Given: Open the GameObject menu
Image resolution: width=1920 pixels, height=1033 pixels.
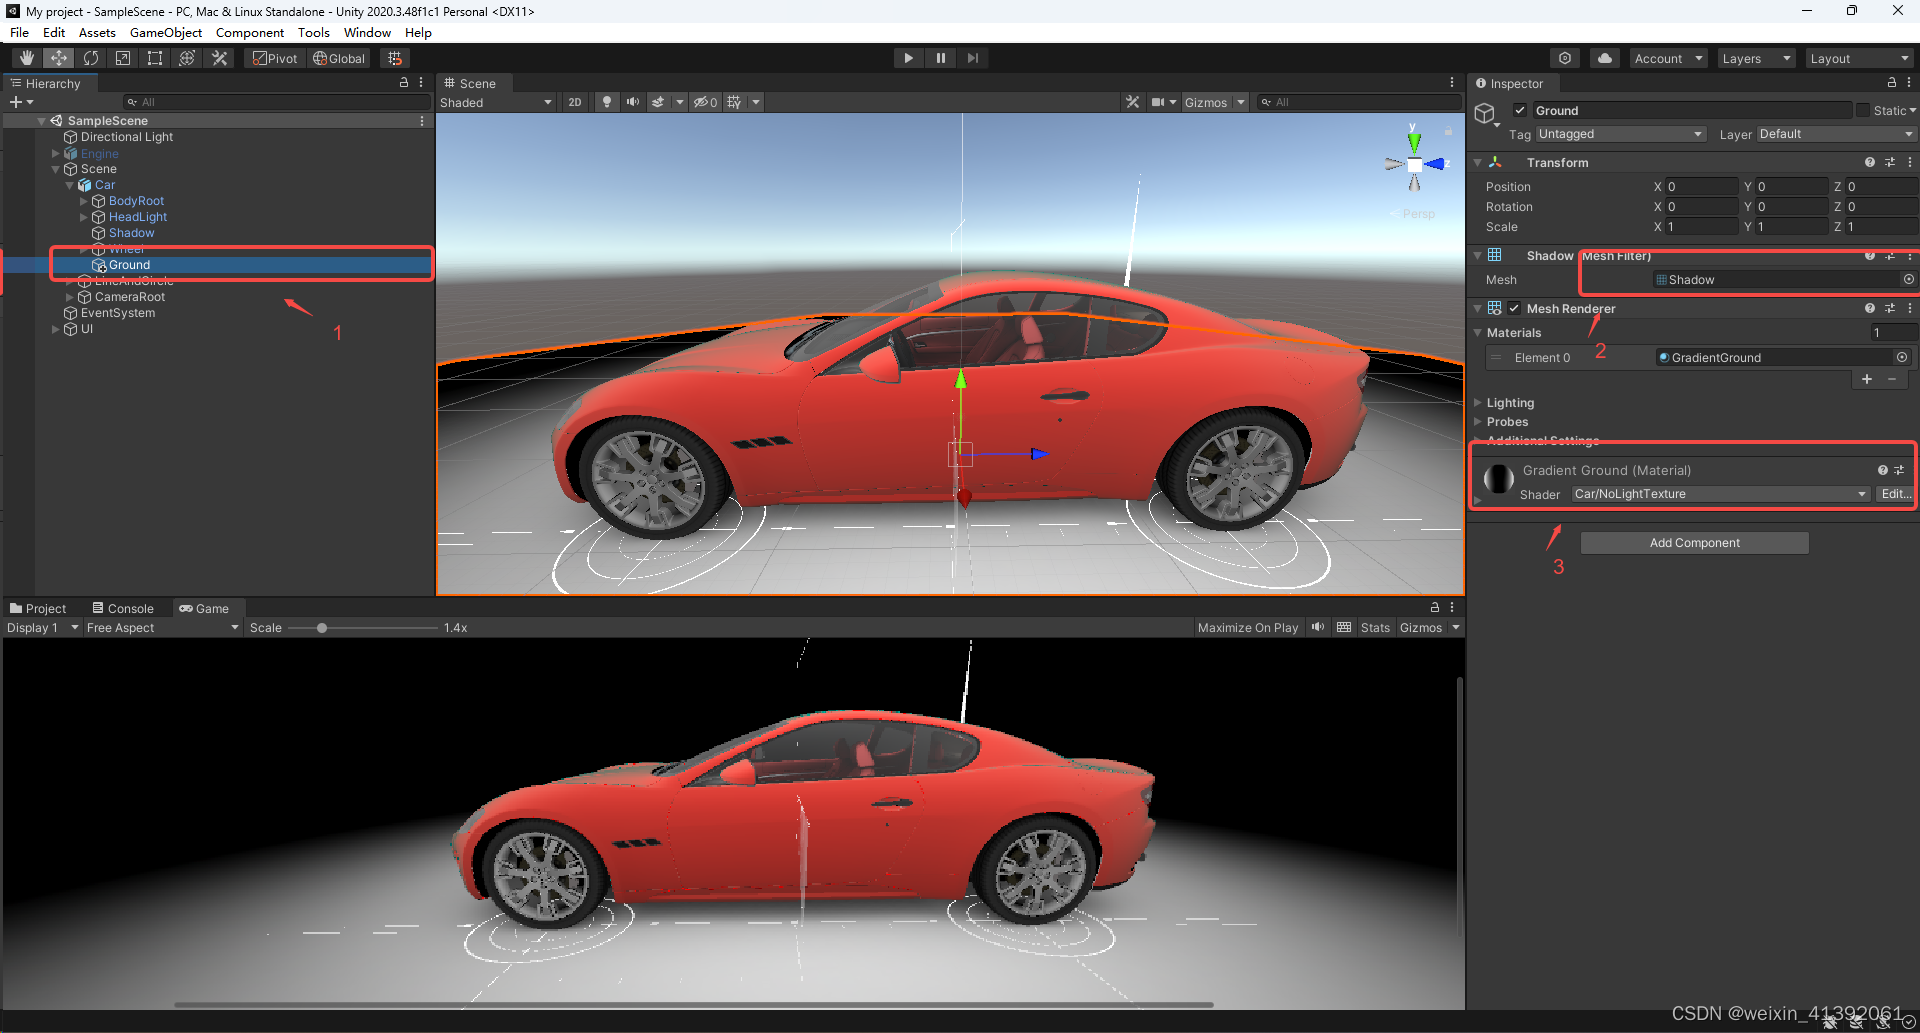Looking at the screenshot, I should click(x=165, y=32).
